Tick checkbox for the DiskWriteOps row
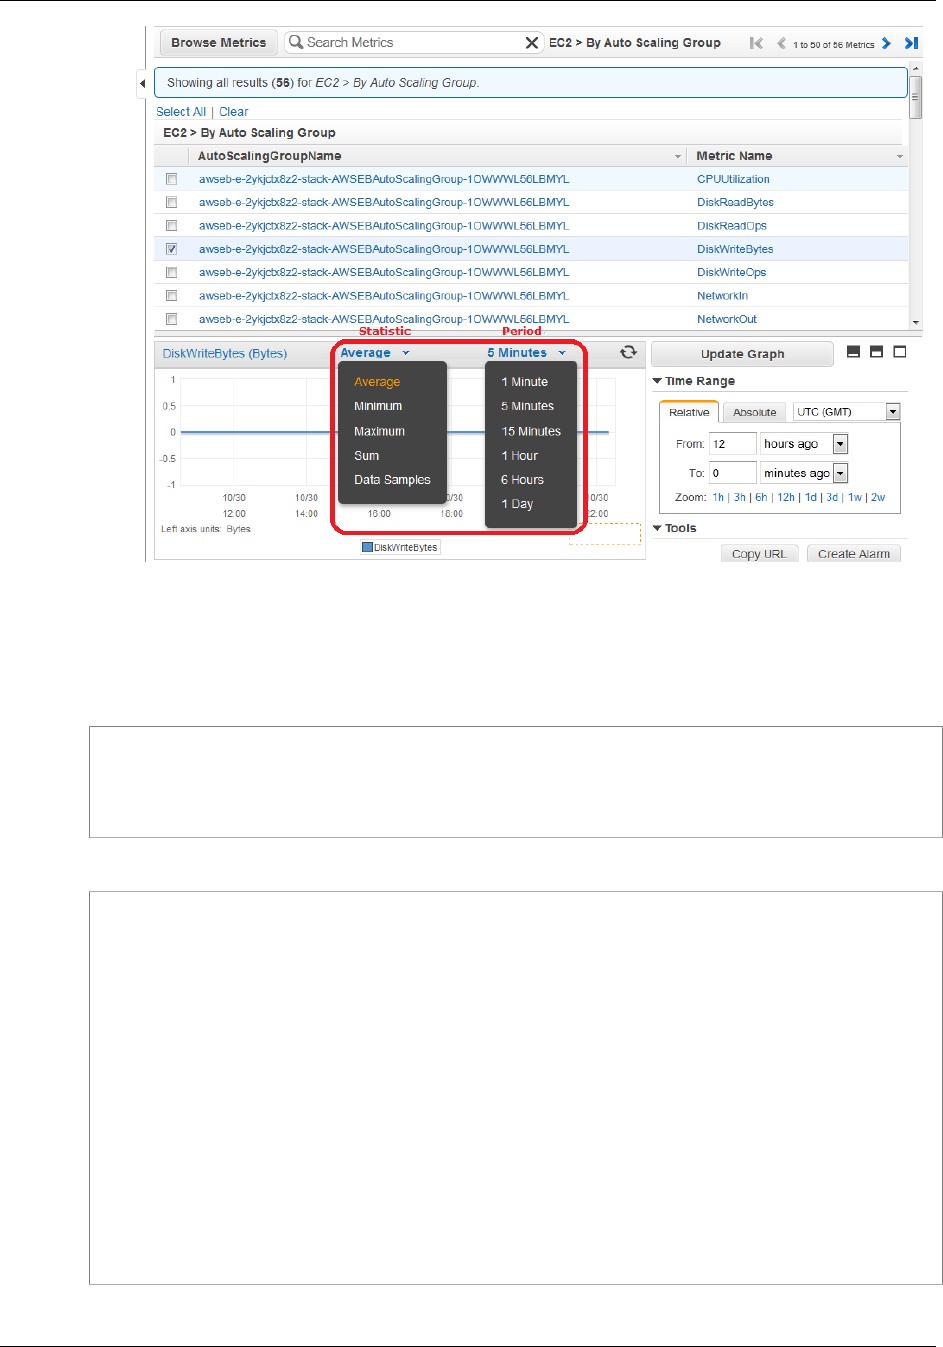The image size is (943, 1347). (172, 272)
